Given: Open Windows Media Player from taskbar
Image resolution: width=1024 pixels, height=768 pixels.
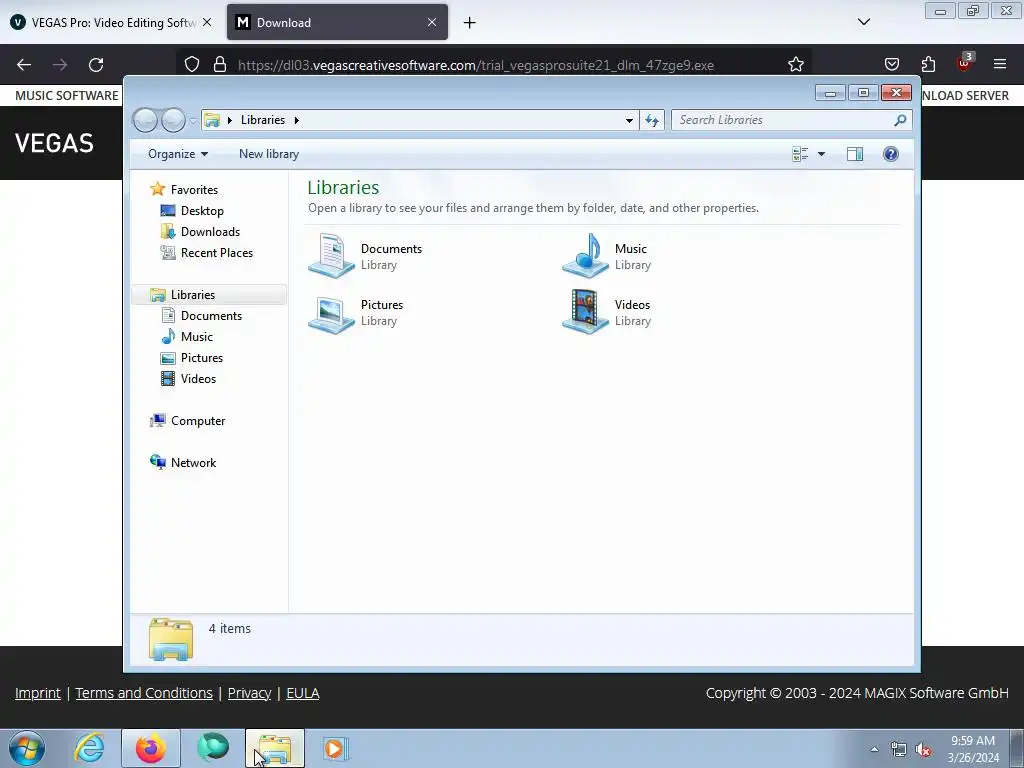Looking at the screenshot, I should (336, 748).
